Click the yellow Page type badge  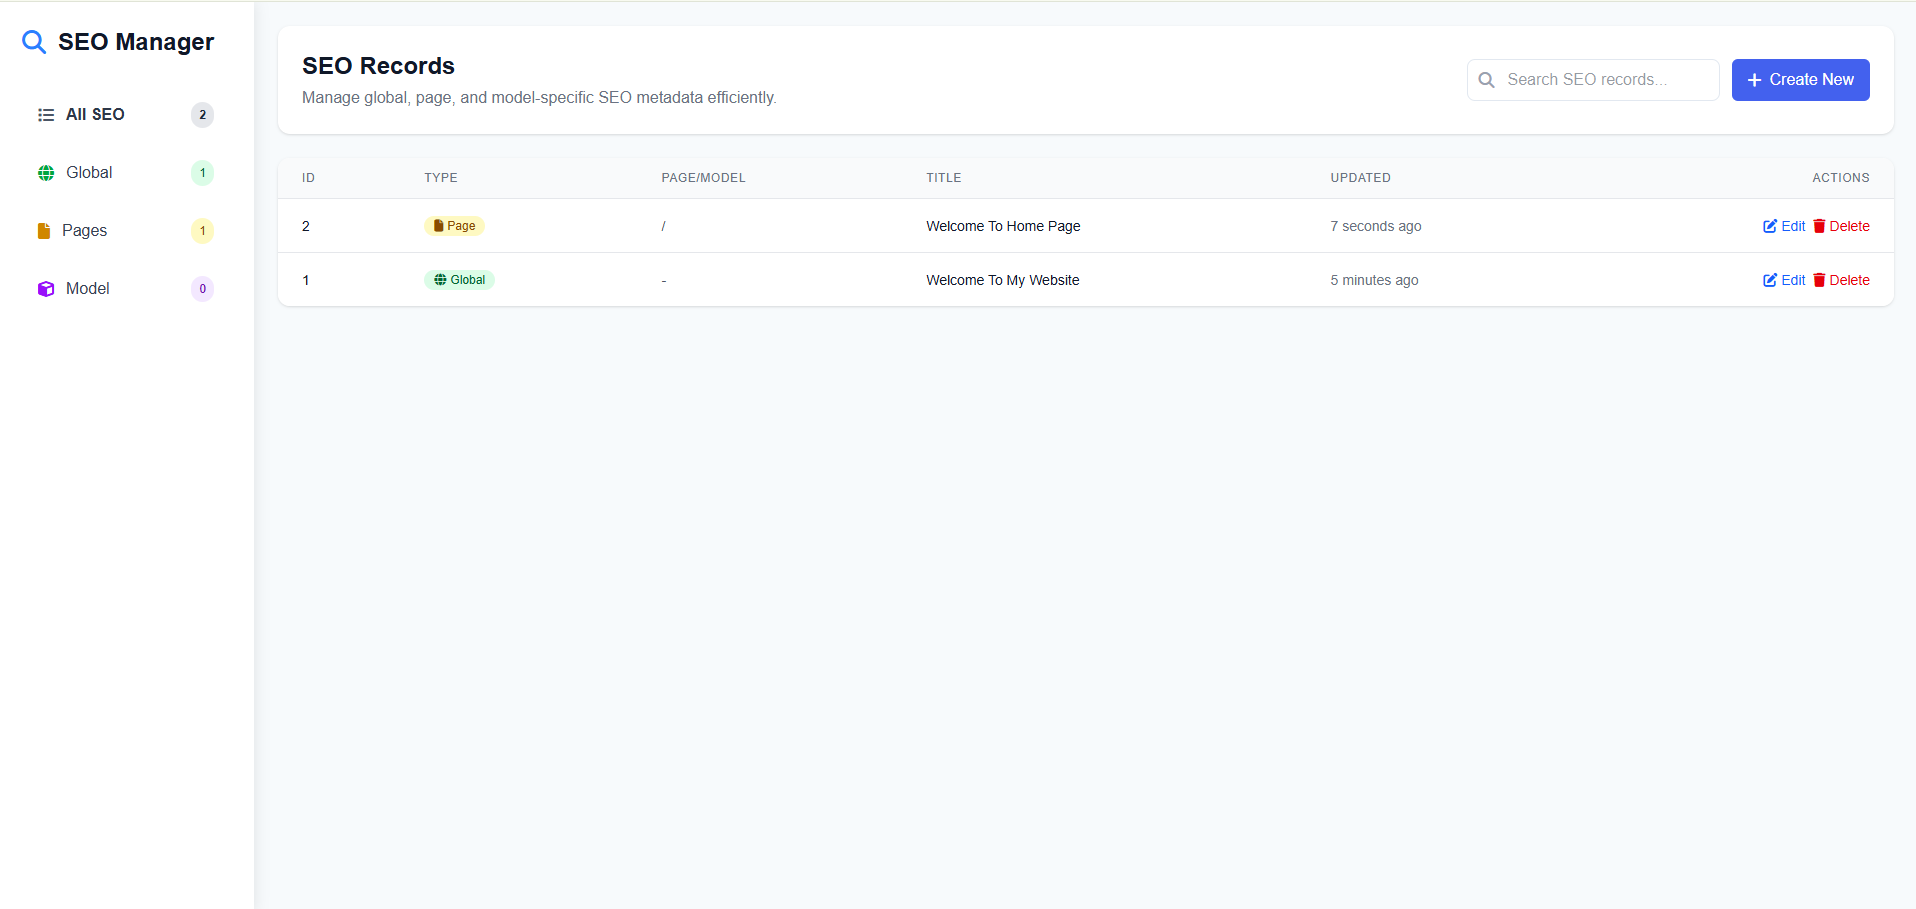(x=454, y=225)
